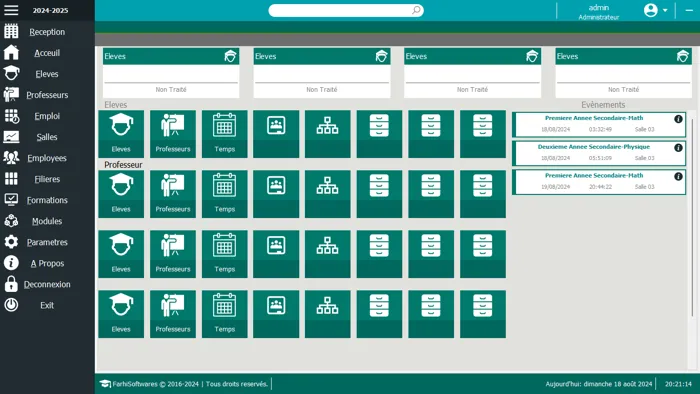Click the 20:21:14 clock in status bar
Image resolution: width=700 pixels, height=394 pixels.
[678, 384]
